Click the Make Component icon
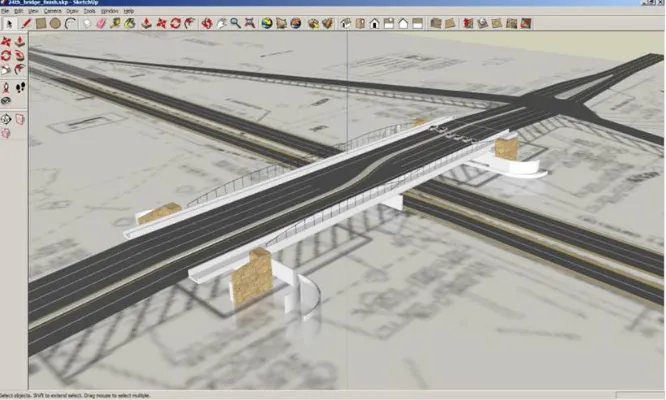 tap(87, 24)
